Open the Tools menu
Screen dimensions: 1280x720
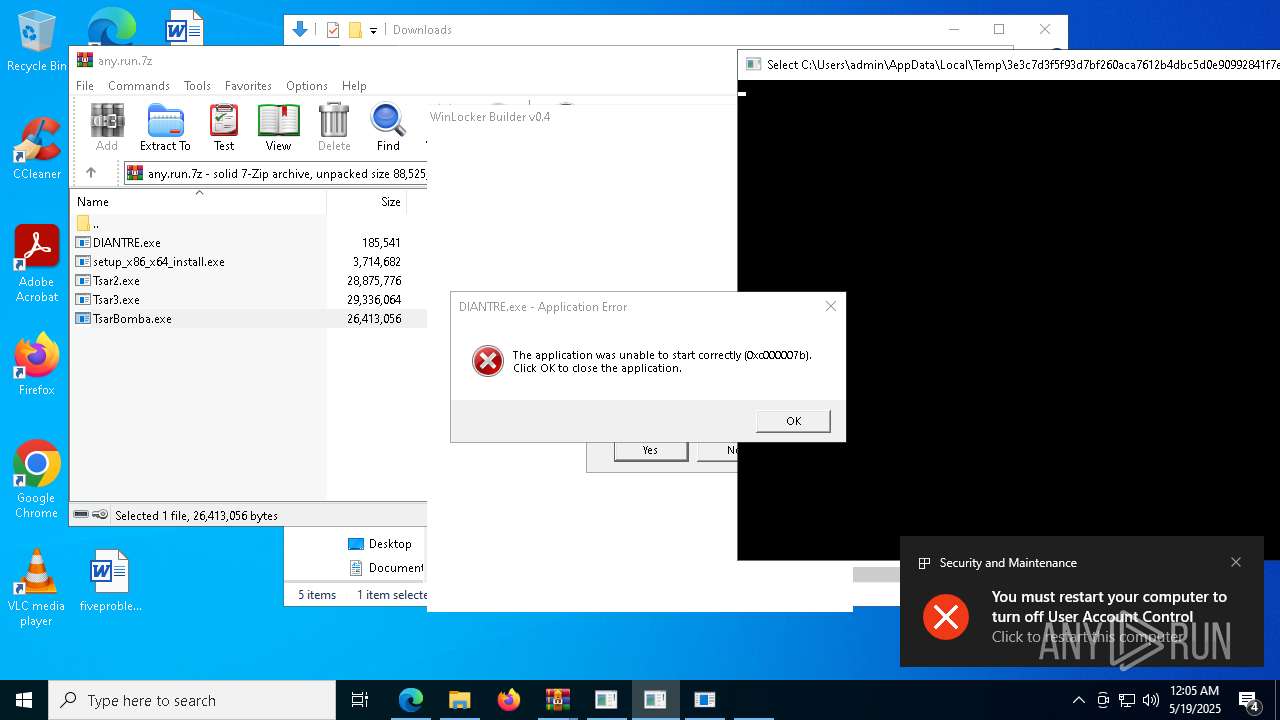click(197, 86)
